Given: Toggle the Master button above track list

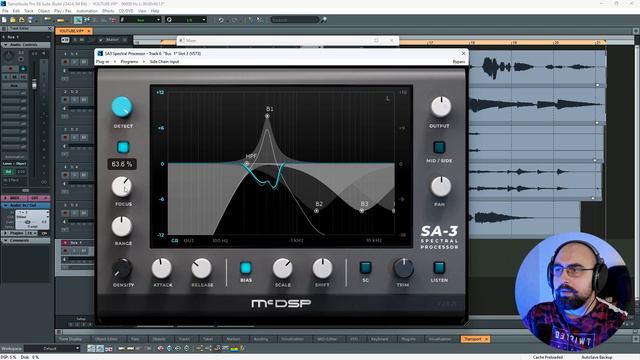Looking at the screenshot, I should [x=112, y=40].
